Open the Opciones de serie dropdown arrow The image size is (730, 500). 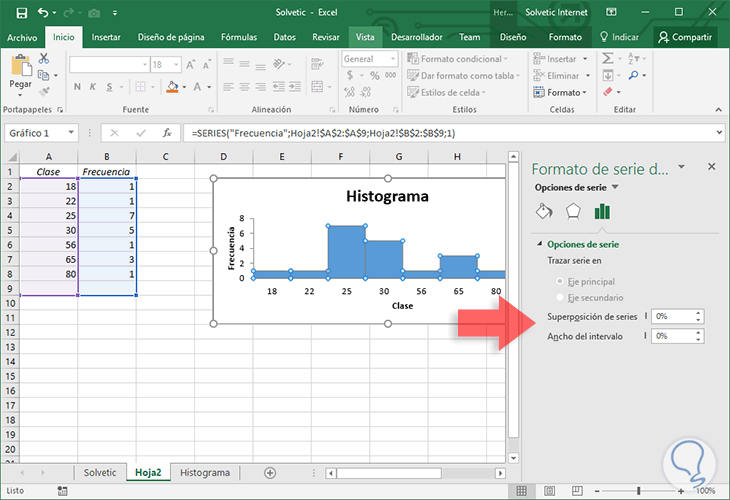pyautogui.click(x=615, y=187)
